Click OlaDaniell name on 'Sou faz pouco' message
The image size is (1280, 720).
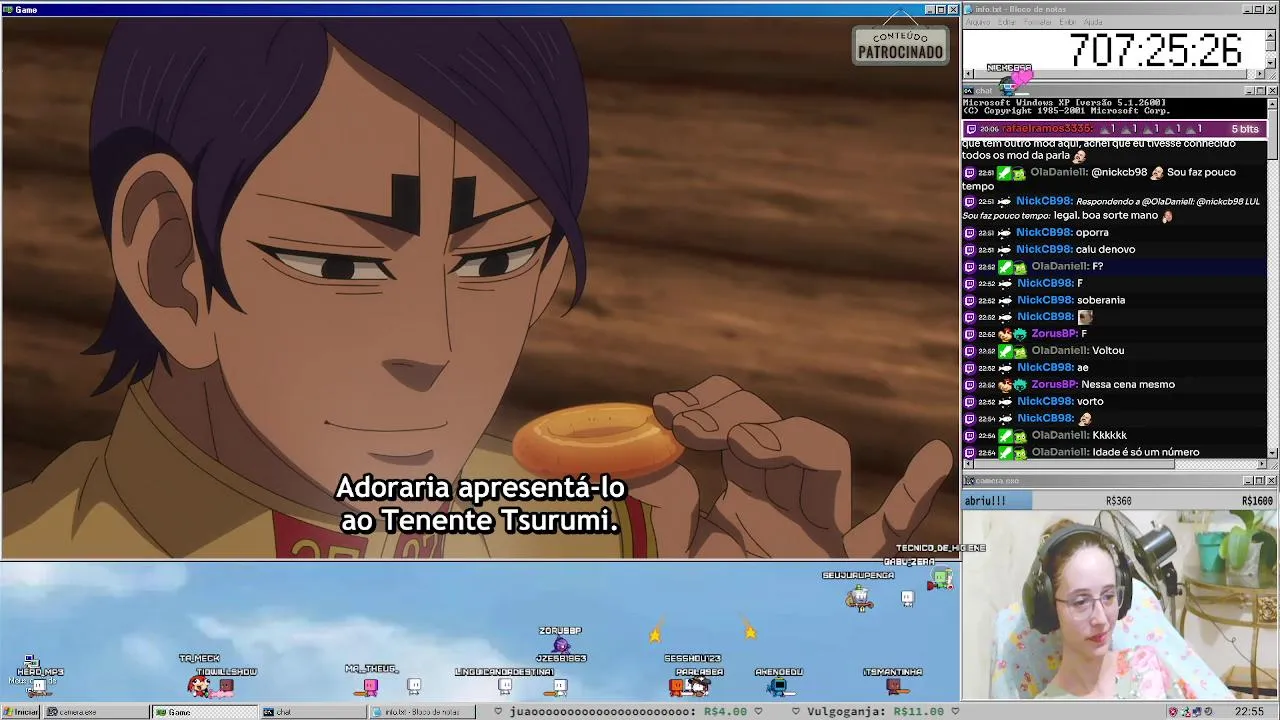coord(1059,172)
